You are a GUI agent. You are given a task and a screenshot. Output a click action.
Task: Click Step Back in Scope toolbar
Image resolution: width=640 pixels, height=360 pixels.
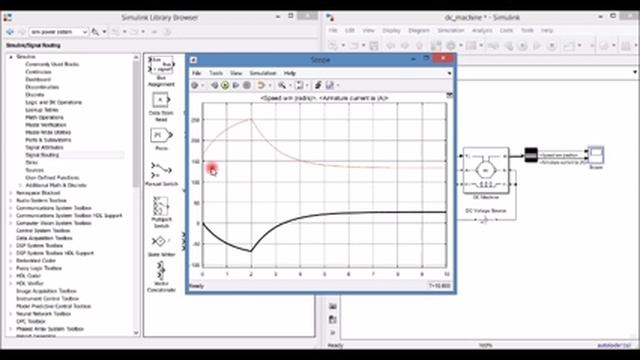click(214, 85)
